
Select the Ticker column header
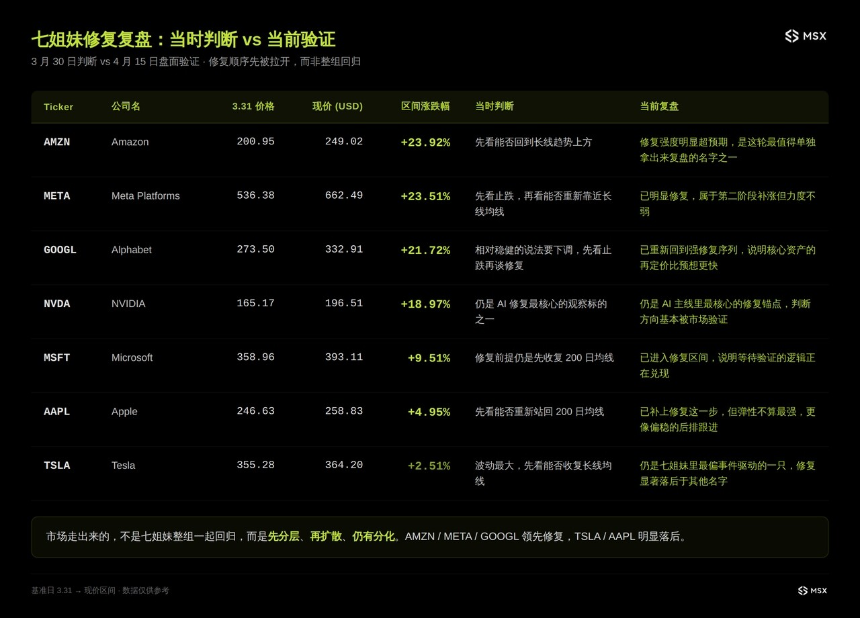[58, 107]
